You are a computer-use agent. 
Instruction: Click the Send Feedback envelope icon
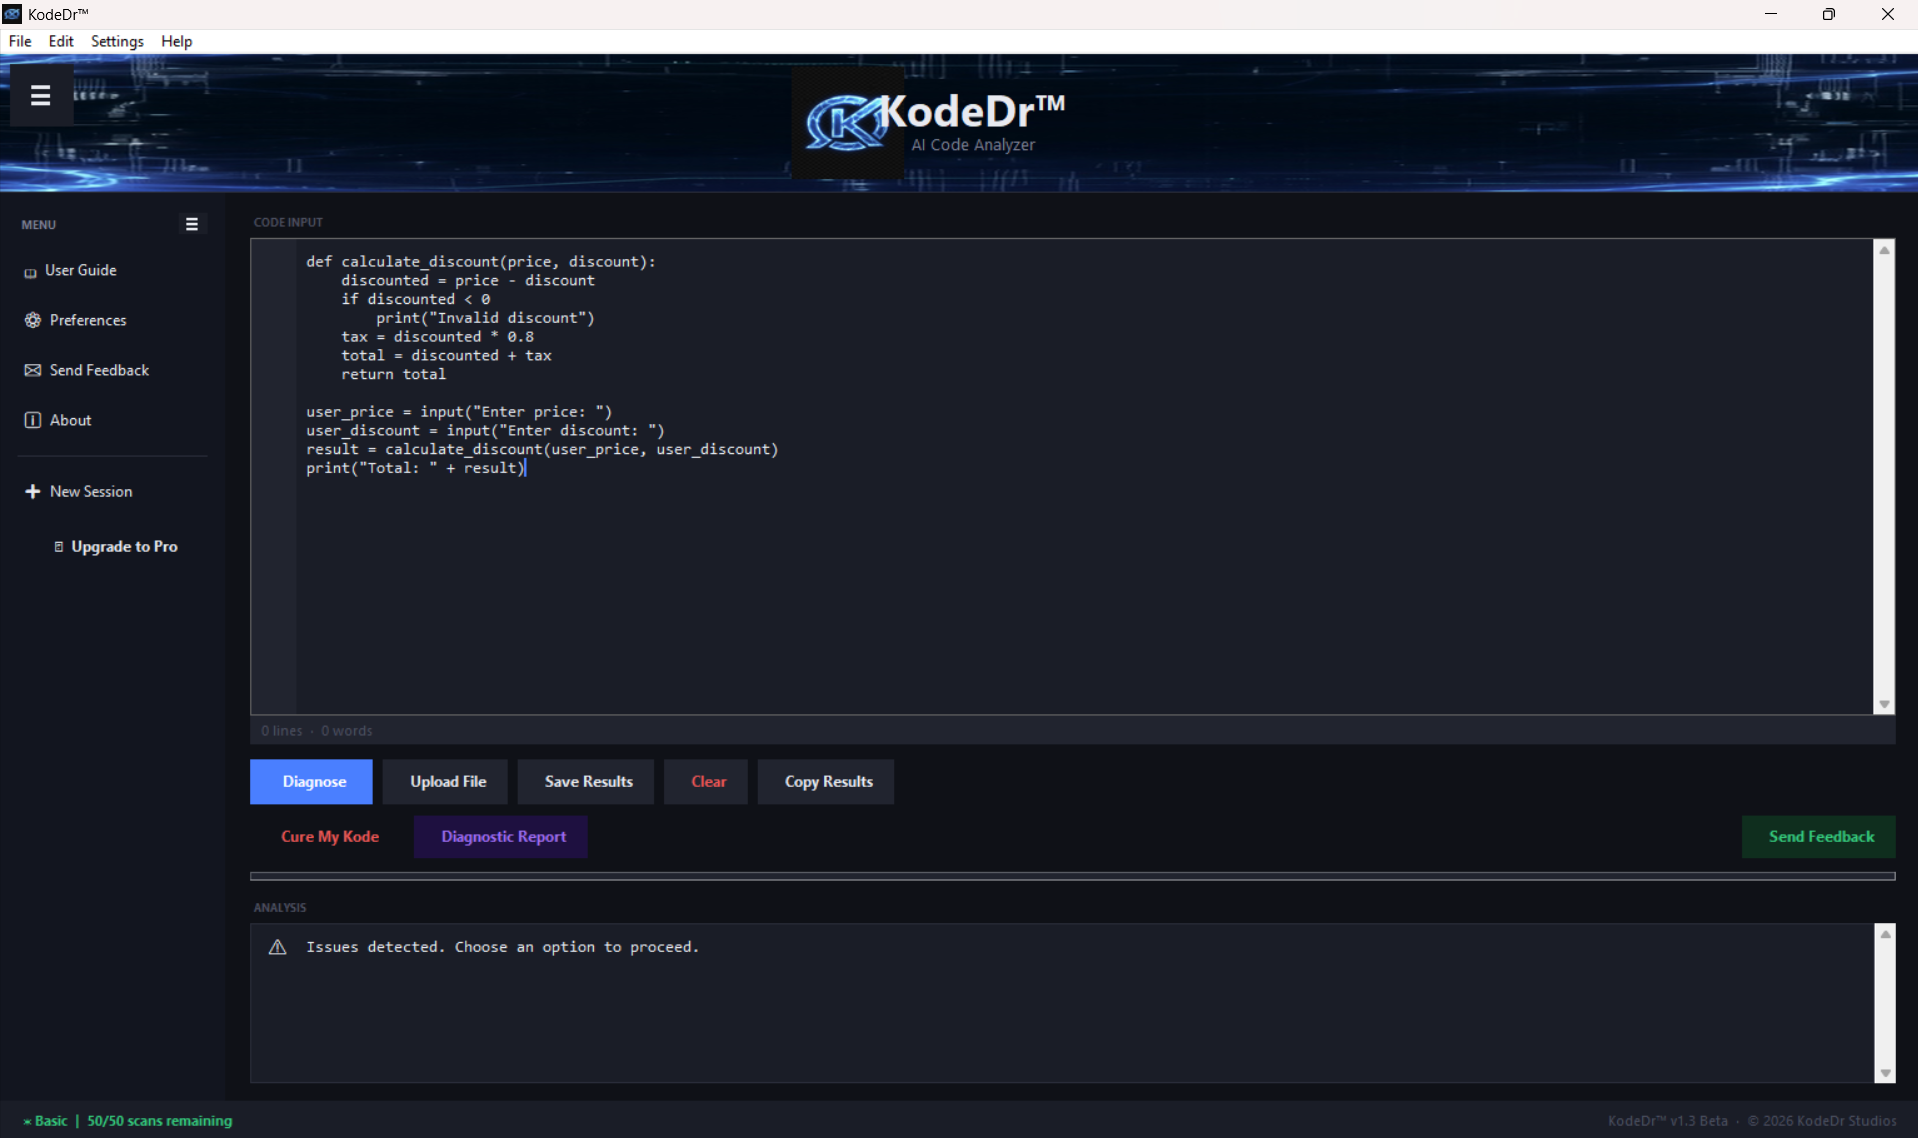pyautogui.click(x=33, y=370)
